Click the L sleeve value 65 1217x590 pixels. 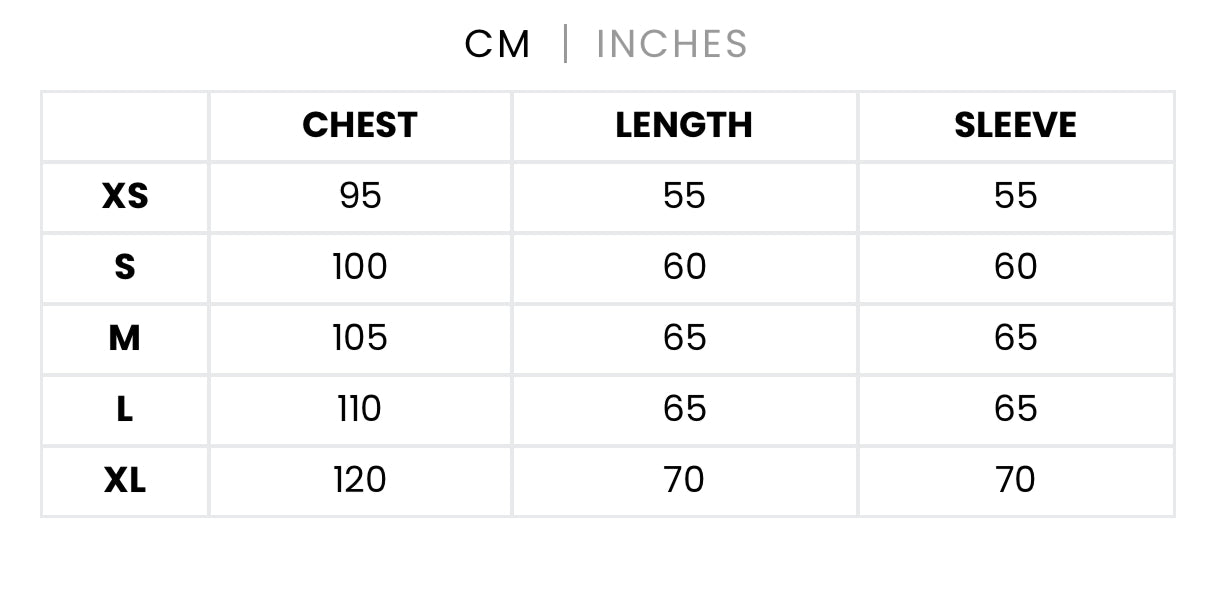[1015, 409]
